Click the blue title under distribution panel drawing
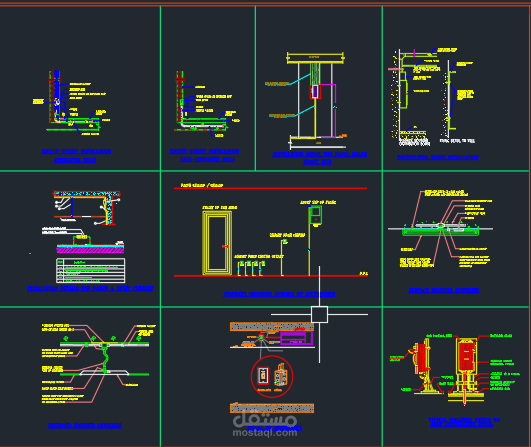 (x=438, y=157)
